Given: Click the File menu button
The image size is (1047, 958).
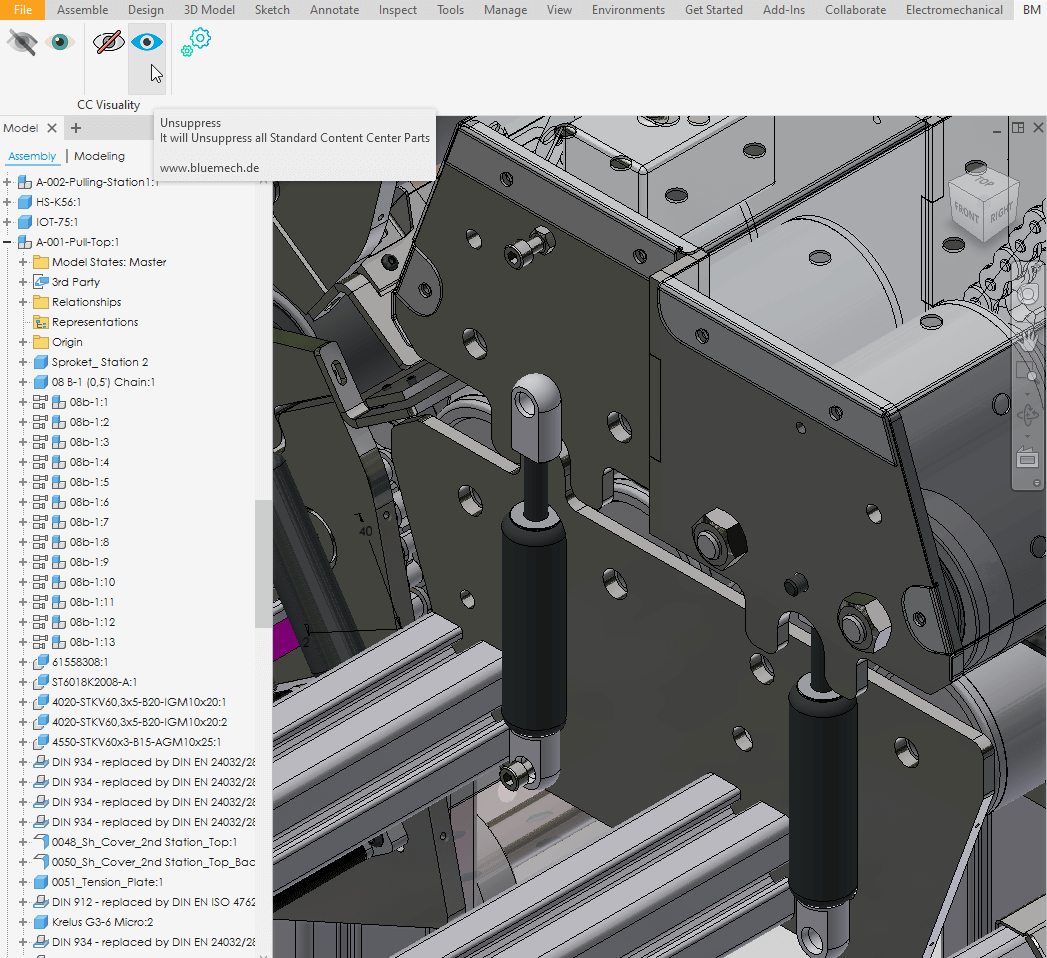Looking at the screenshot, I should point(22,10).
